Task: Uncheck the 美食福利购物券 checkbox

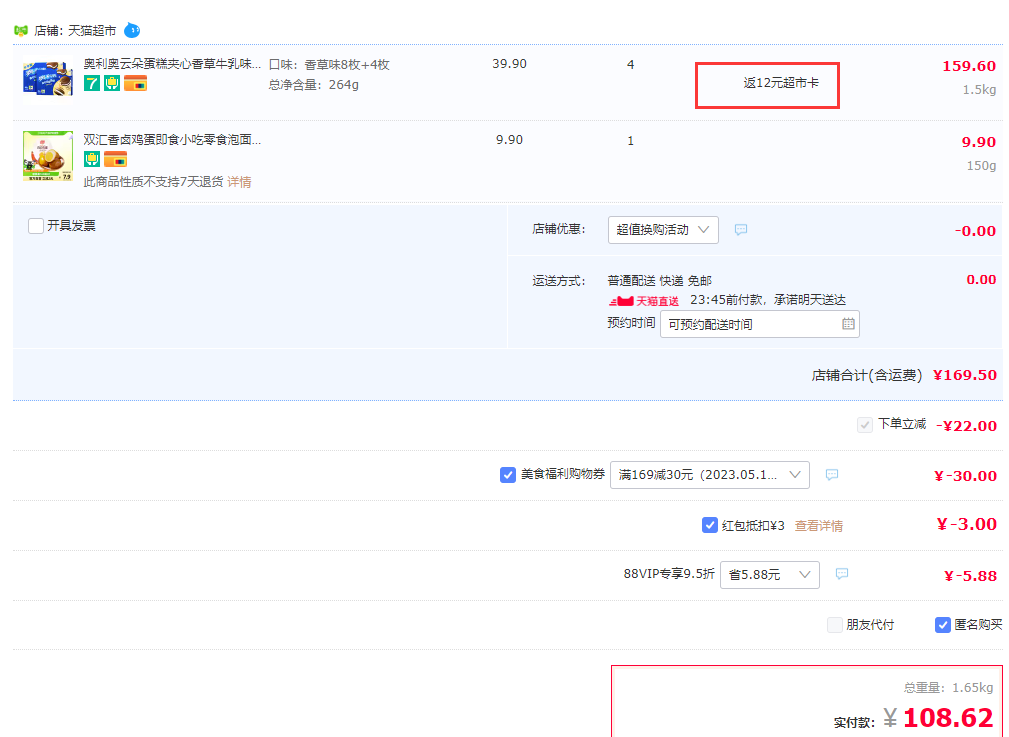Action: tap(508, 475)
